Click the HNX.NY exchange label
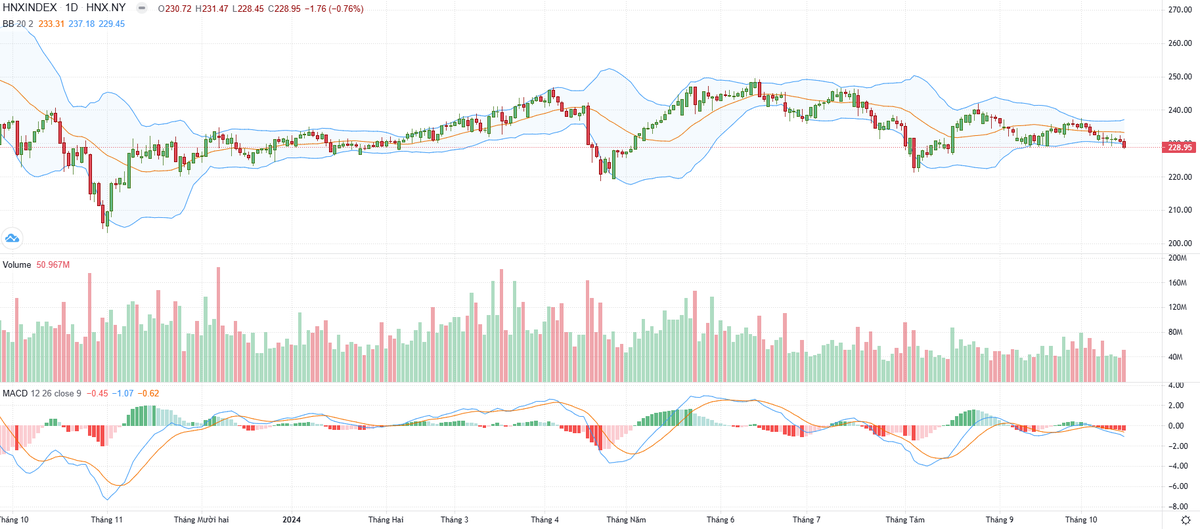The width and height of the screenshot is (1200, 529). [x=104, y=7]
